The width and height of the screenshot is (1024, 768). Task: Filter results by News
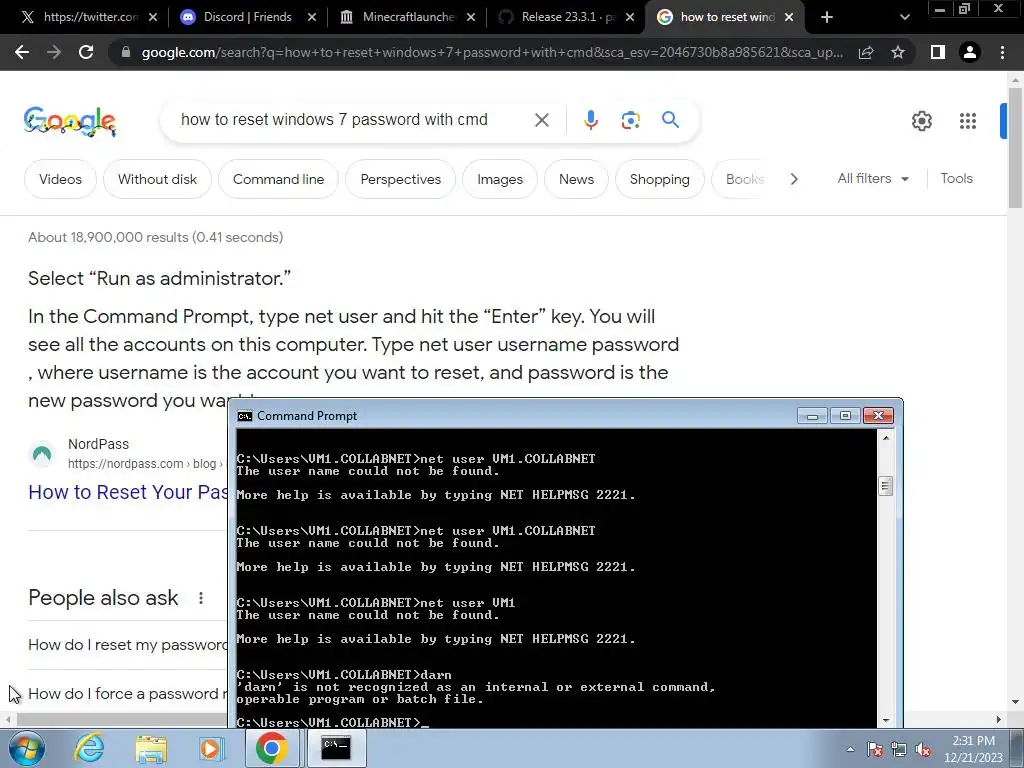(x=576, y=179)
